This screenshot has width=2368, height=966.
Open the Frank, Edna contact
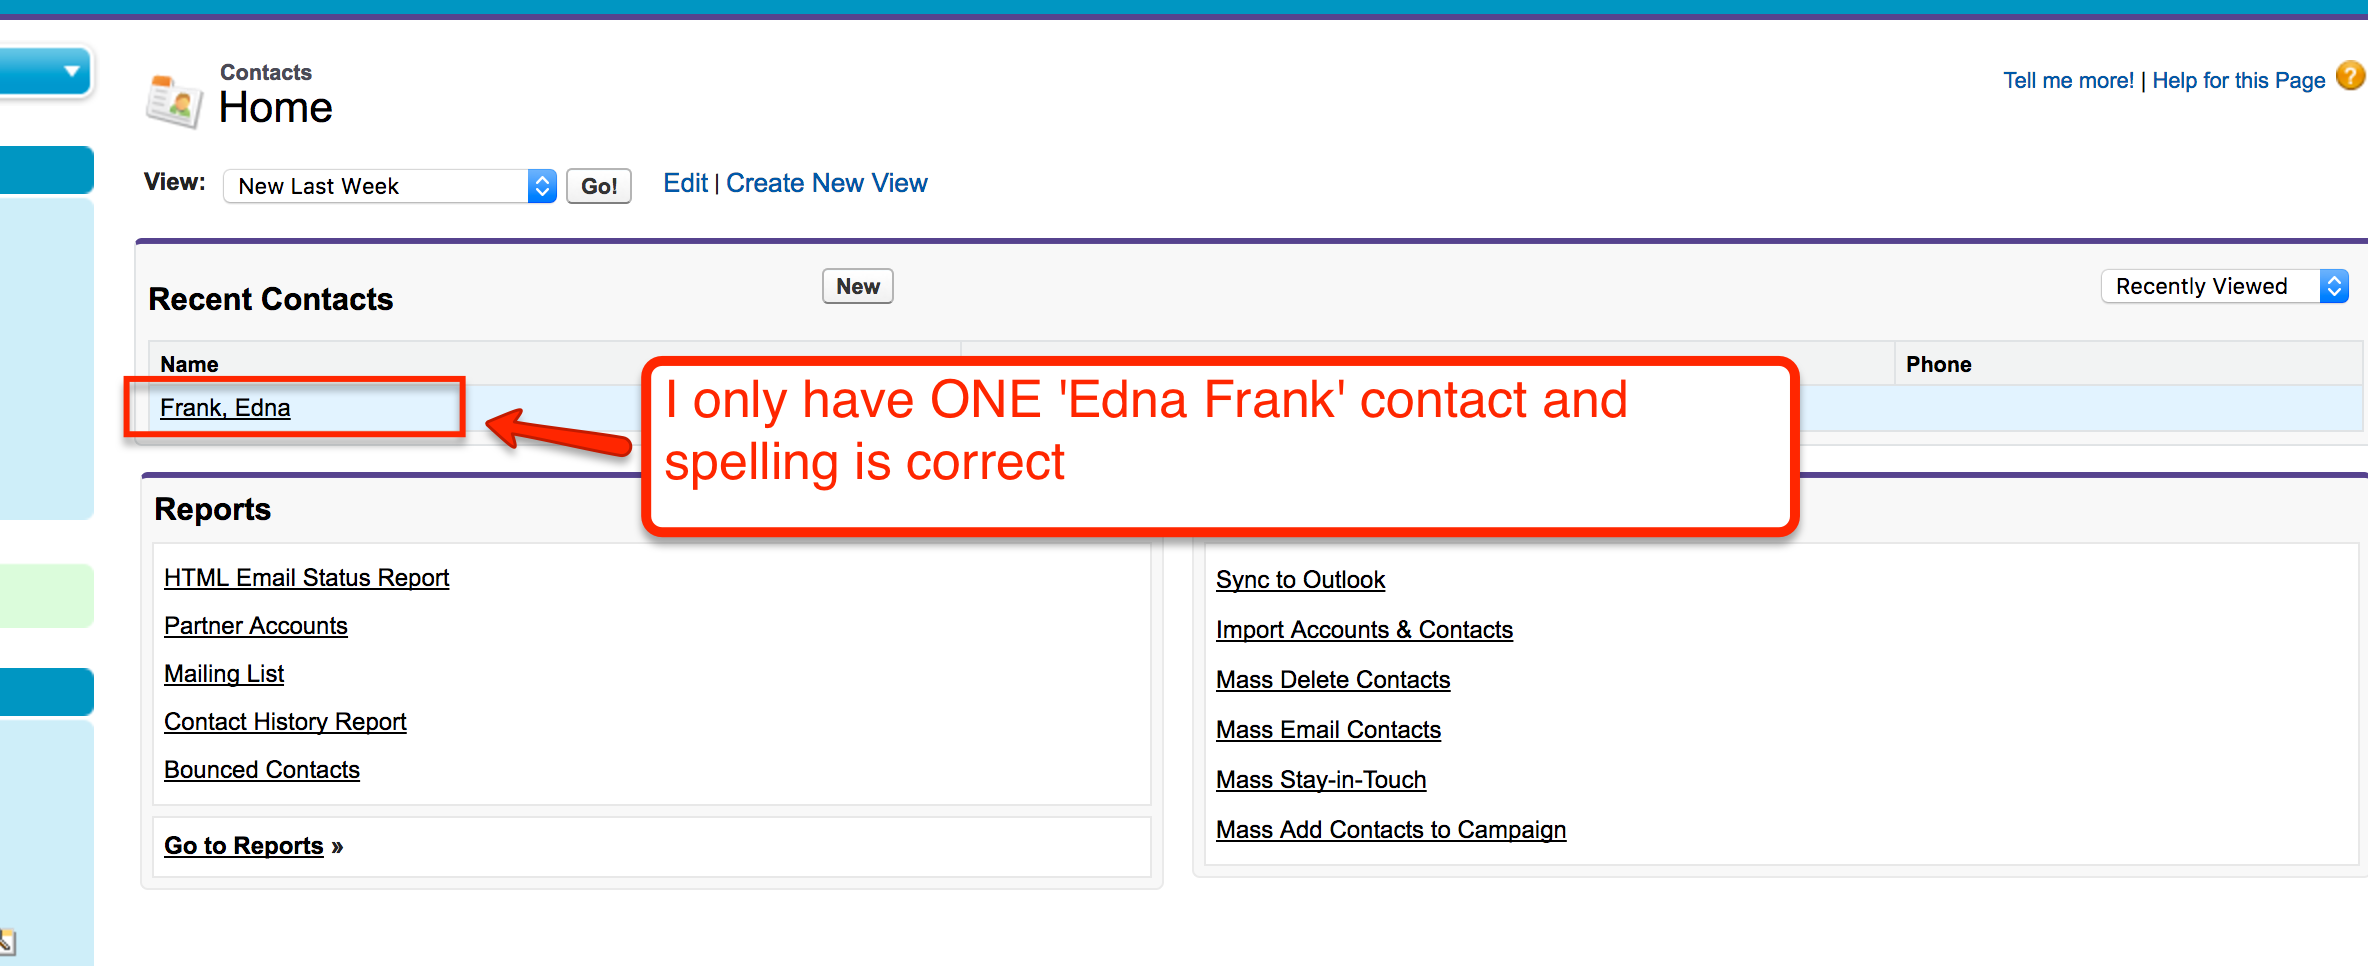tap(225, 408)
